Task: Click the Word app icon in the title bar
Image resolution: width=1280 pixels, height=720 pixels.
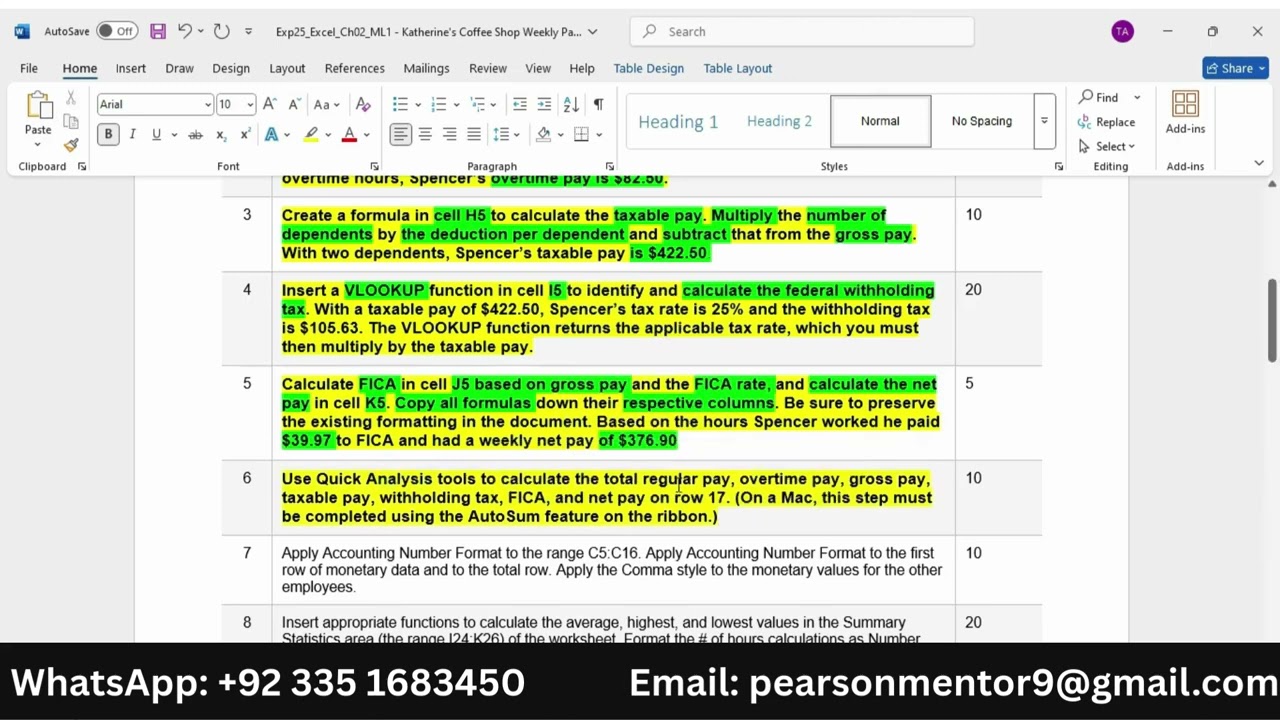Action: point(21,31)
